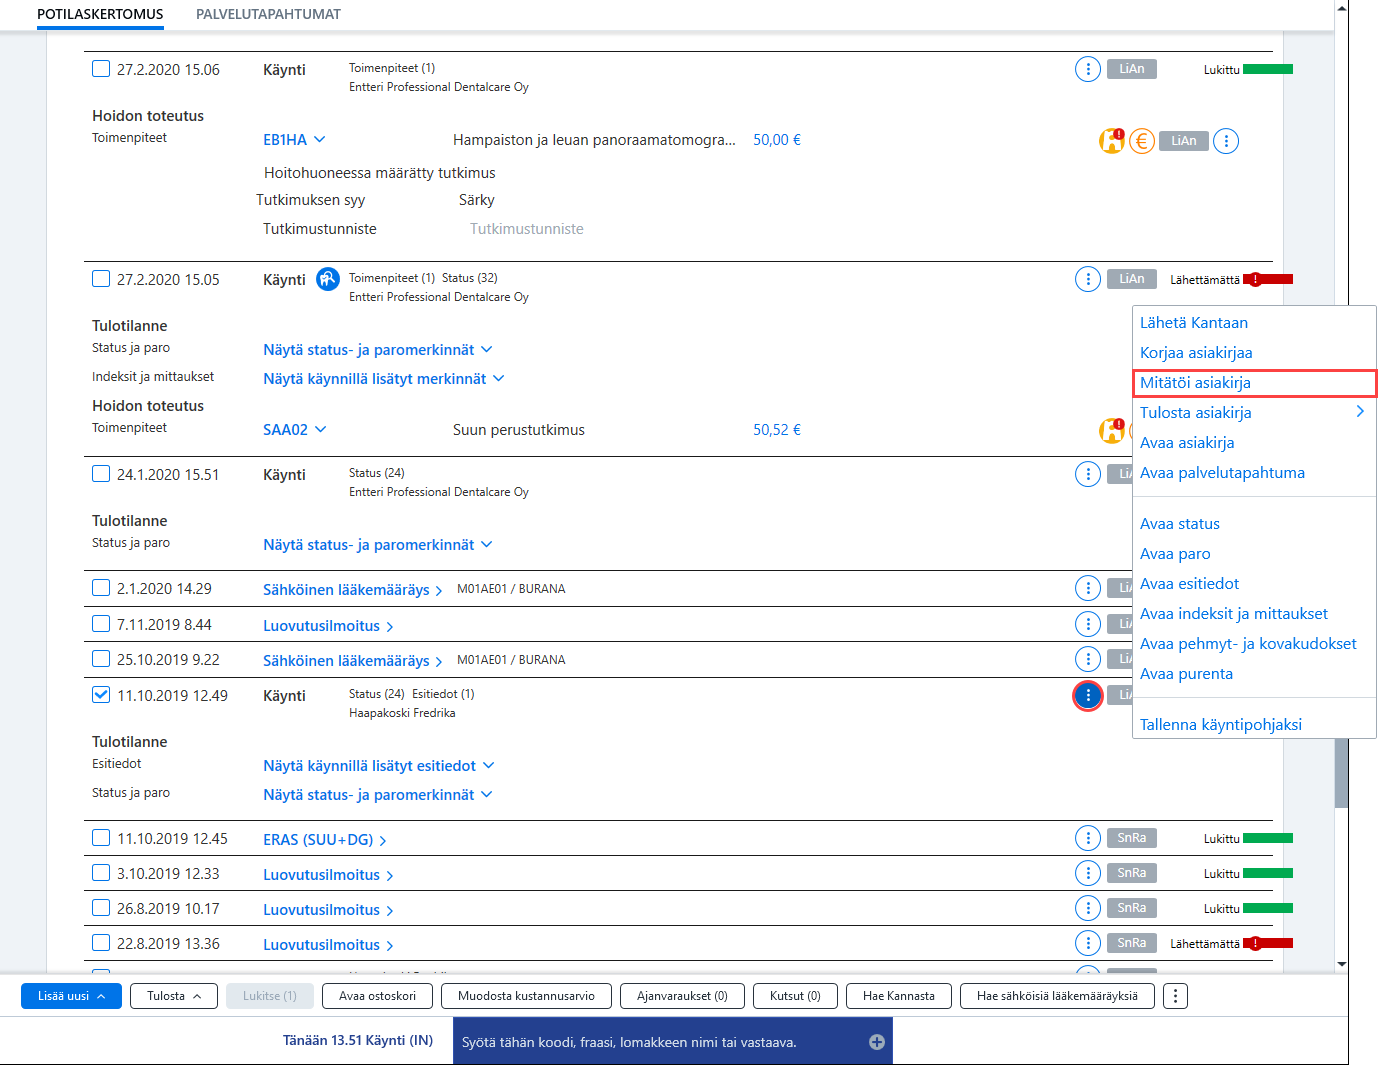Screen dimensions: 1379x1065
Task: Open the Lisää uusi dropdown button
Action: click(x=71, y=996)
